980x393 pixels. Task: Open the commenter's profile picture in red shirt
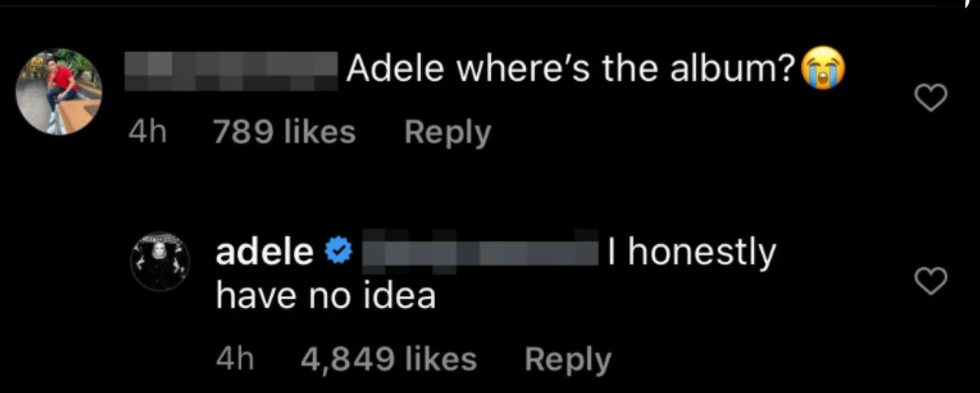(59, 91)
